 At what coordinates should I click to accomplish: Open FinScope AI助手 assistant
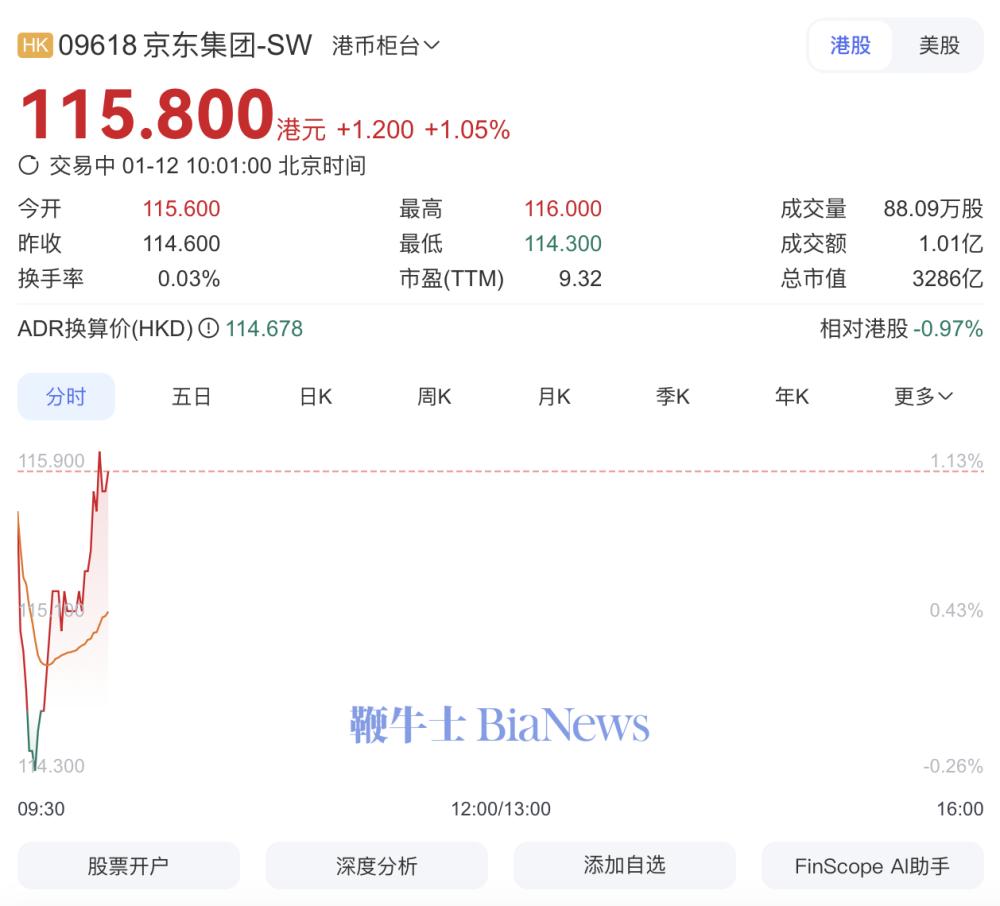tap(871, 865)
